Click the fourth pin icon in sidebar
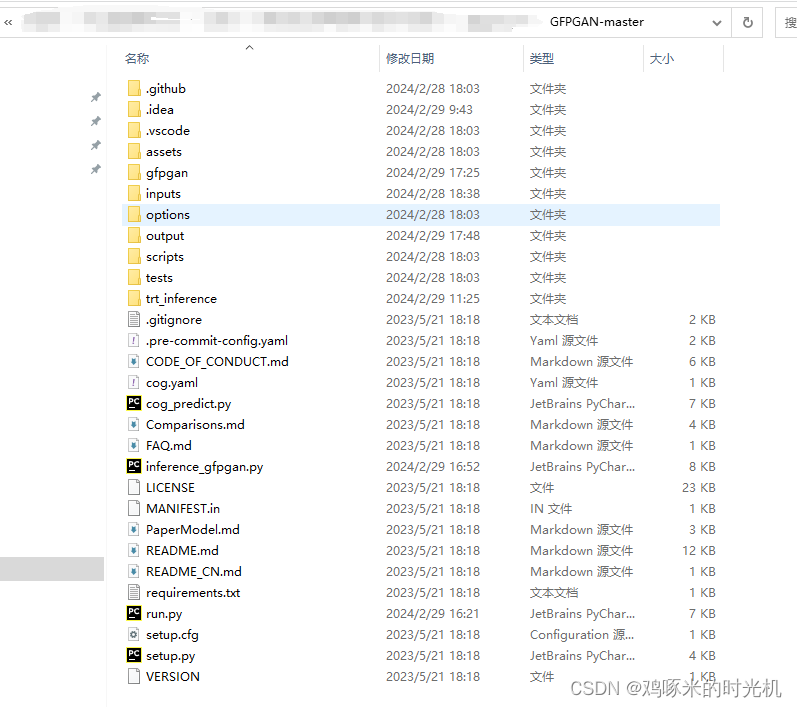Image resolution: width=797 pixels, height=707 pixels. [96, 169]
